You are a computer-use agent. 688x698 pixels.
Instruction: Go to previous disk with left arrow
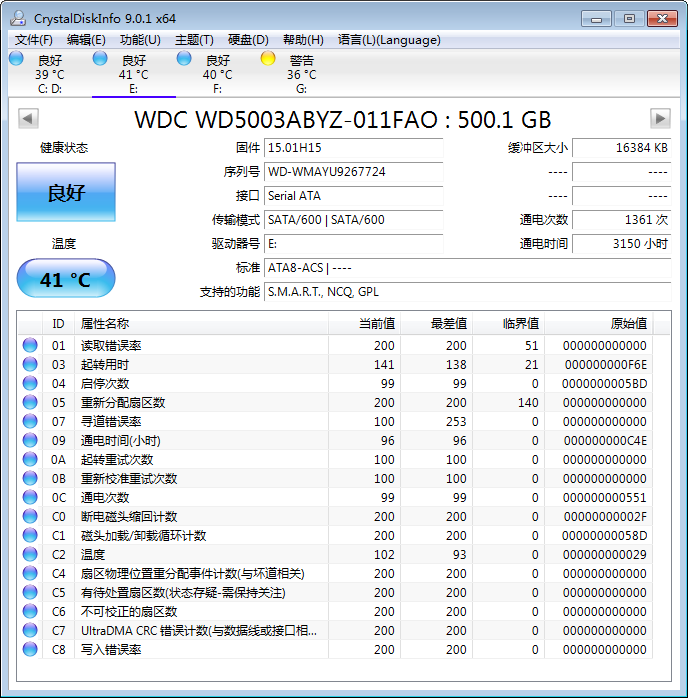coord(28,119)
